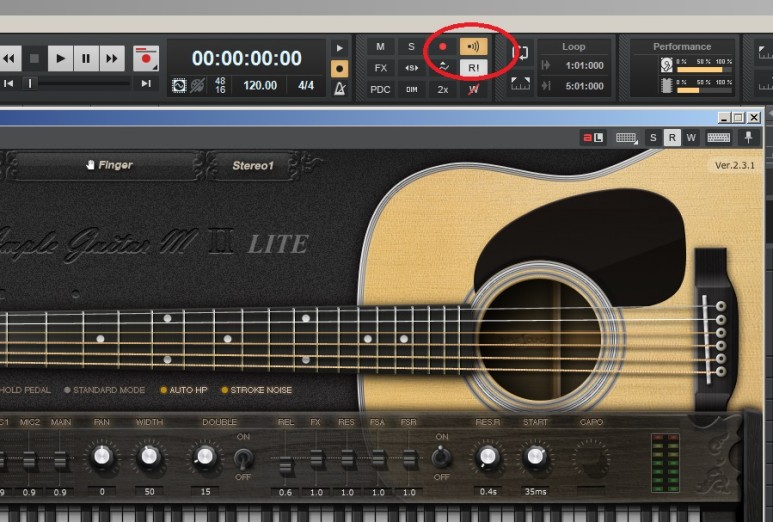Image resolution: width=773 pixels, height=522 pixels.
Task: Click the disk activity meter icon
Action: click(667, 65)
